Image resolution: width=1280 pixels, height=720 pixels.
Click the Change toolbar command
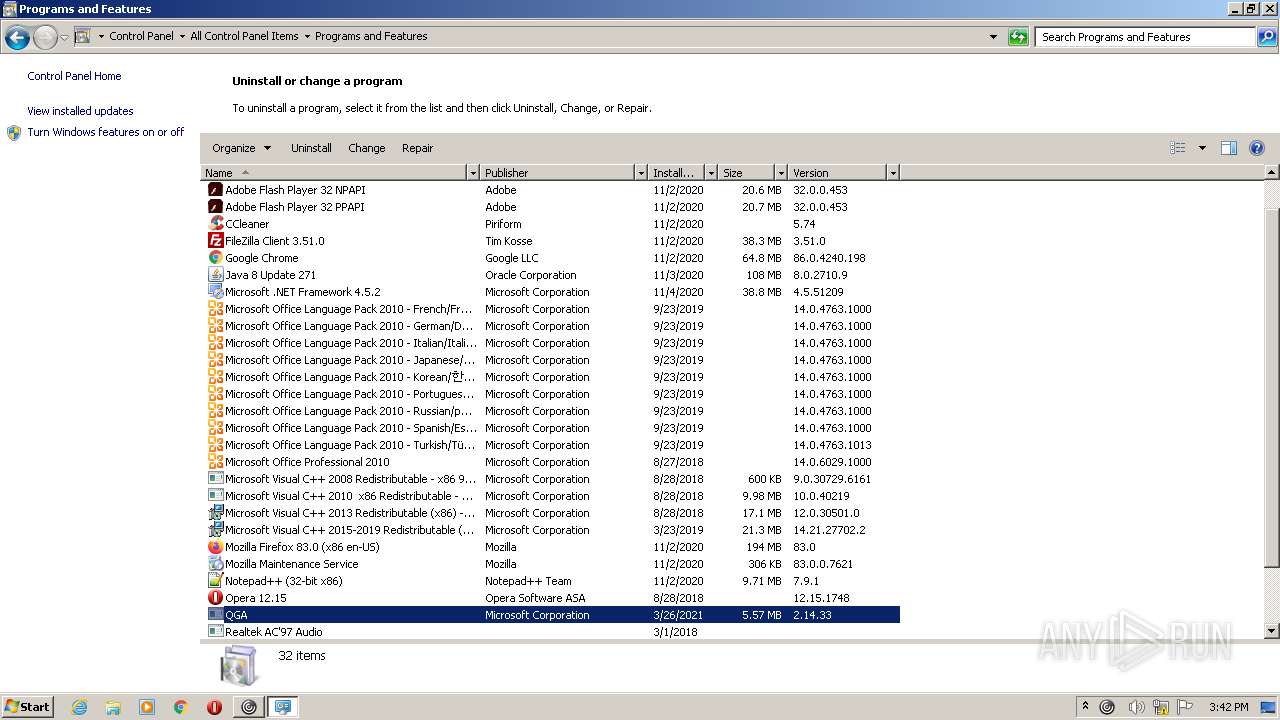(x=366, y=148)
